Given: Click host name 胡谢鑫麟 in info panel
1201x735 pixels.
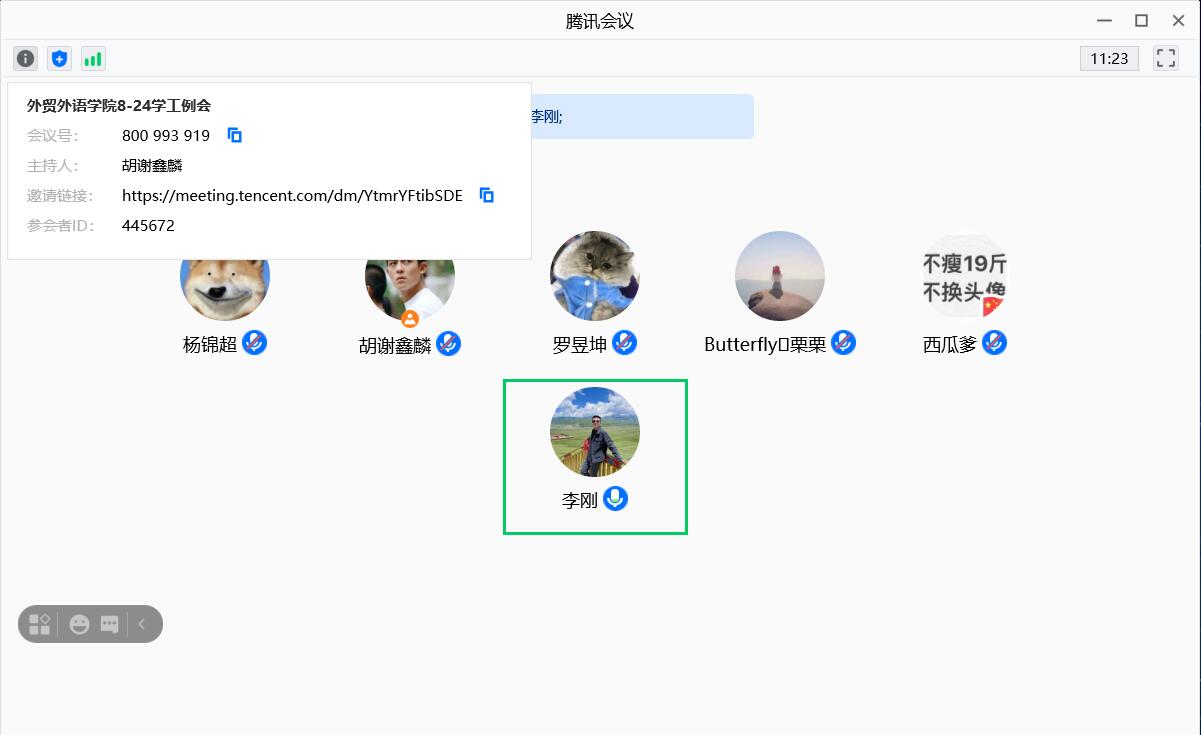Looking at the screenshot, I should 152,166.
